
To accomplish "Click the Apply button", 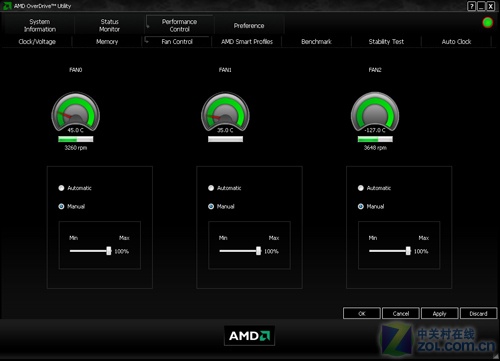I will (x=439, y=313).
